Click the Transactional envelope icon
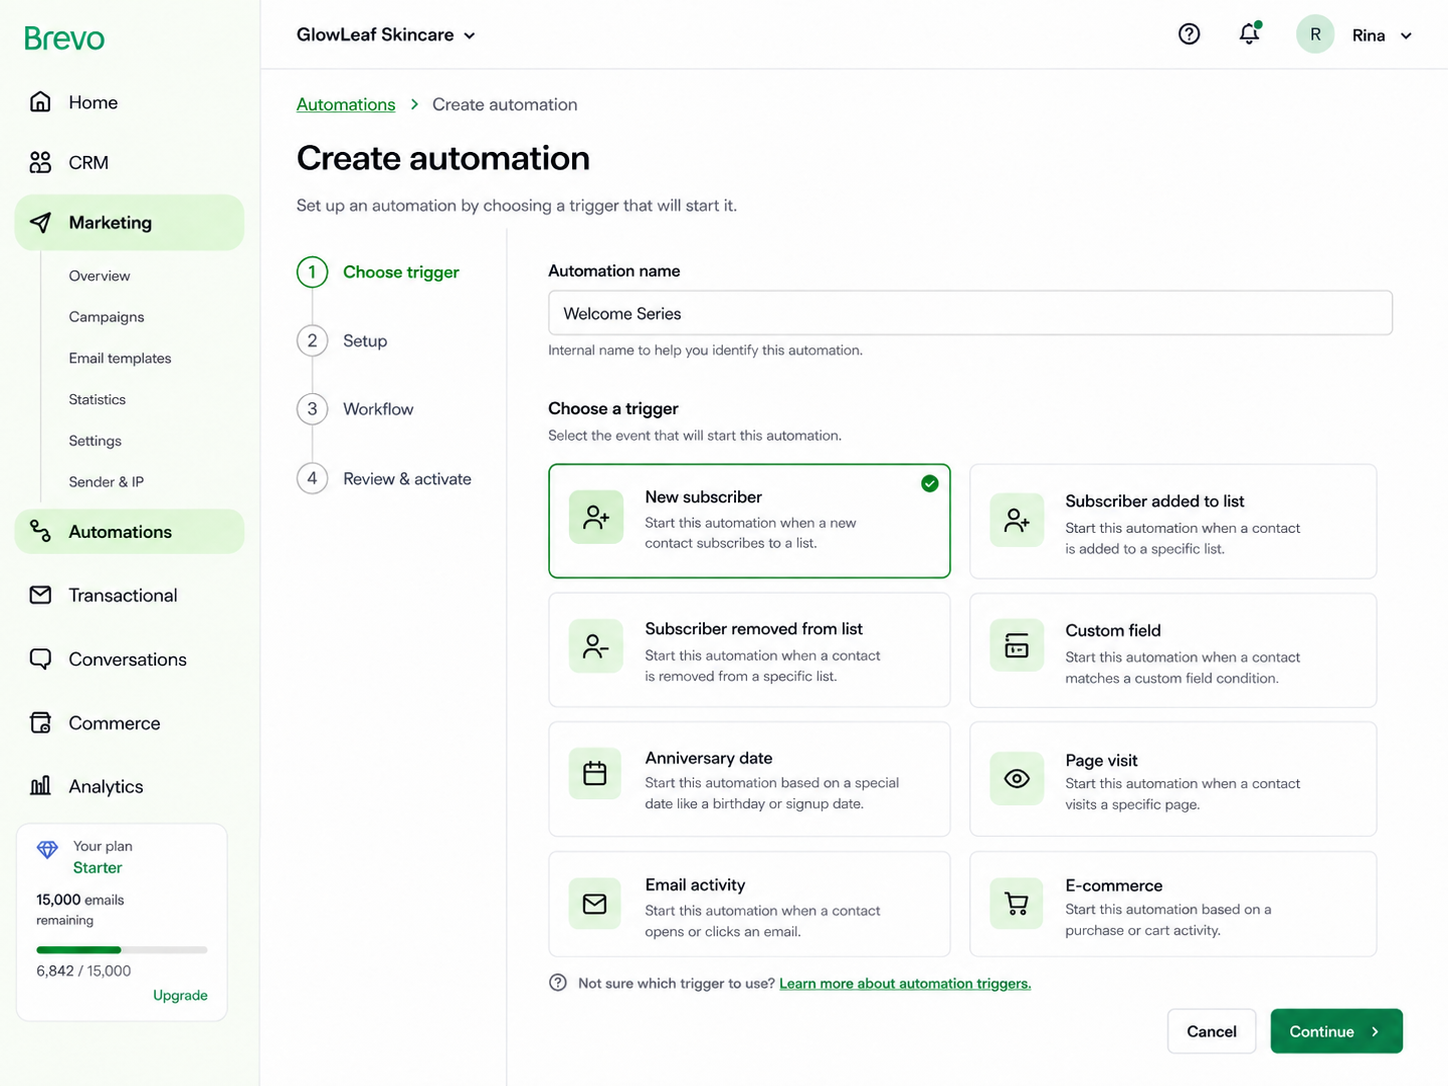The image size is (1448, 1086). (40, 595)
